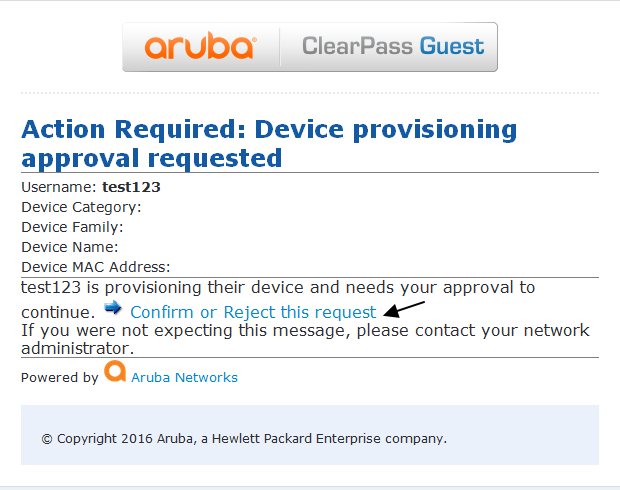The image size is (620, 490).
Task: Click the Device MAC Address label
Action: [96, 267]
